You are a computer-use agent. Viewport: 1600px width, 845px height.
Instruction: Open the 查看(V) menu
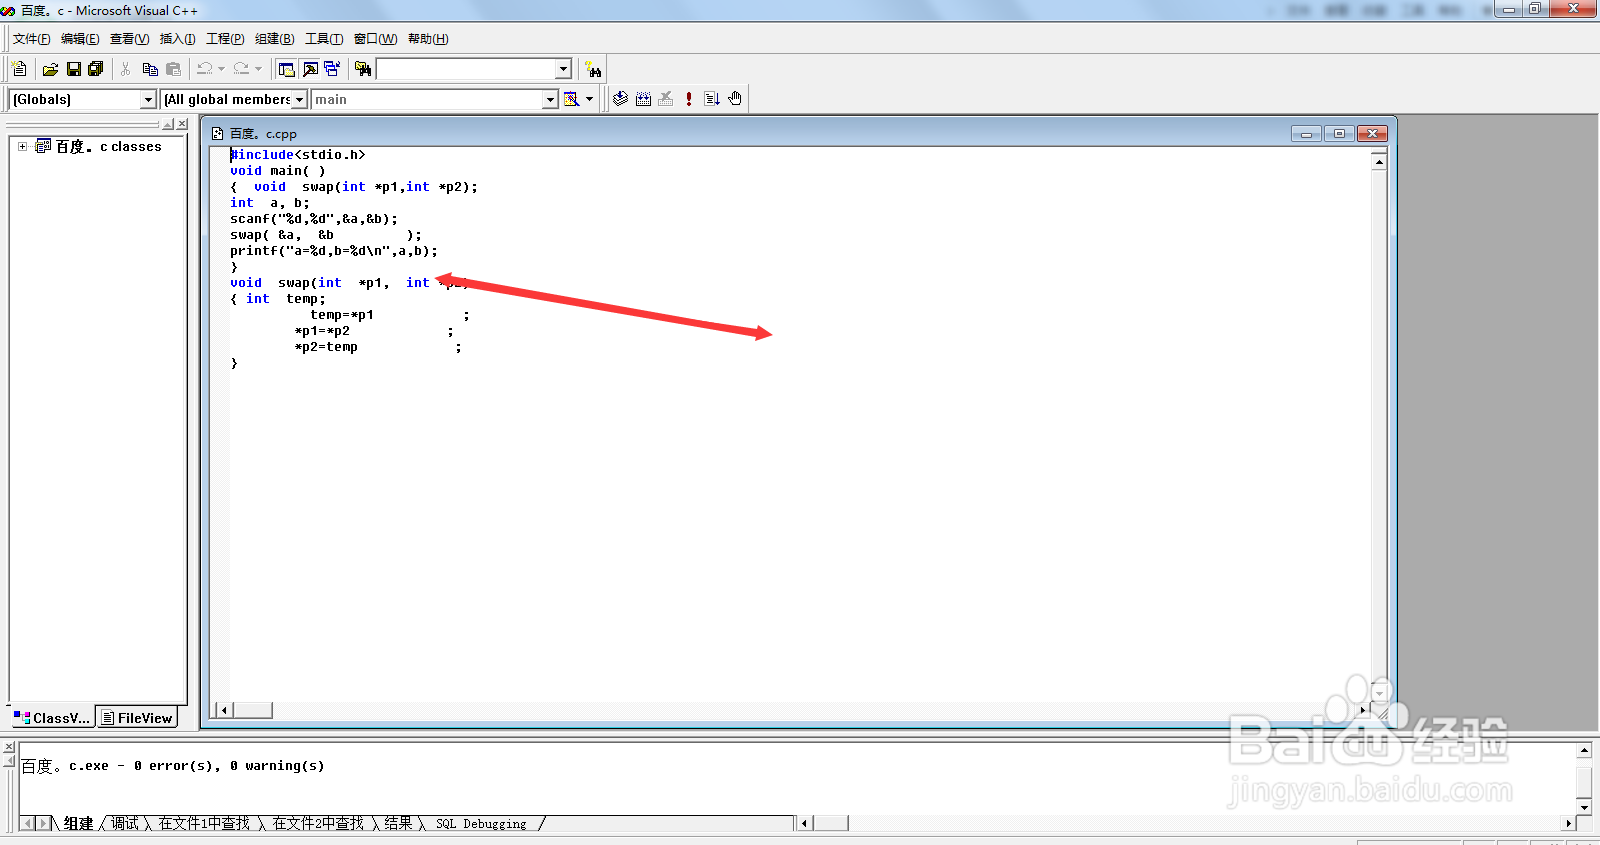129,39
